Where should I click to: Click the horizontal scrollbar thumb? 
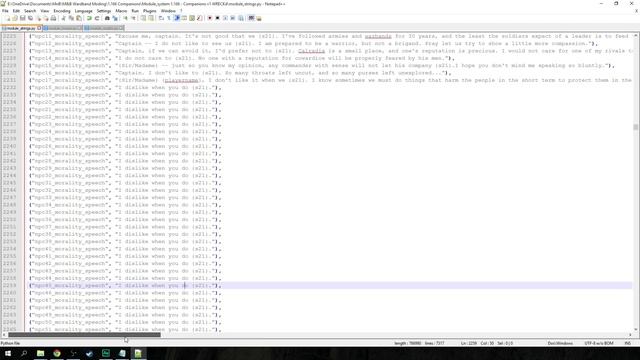point(84,335)
